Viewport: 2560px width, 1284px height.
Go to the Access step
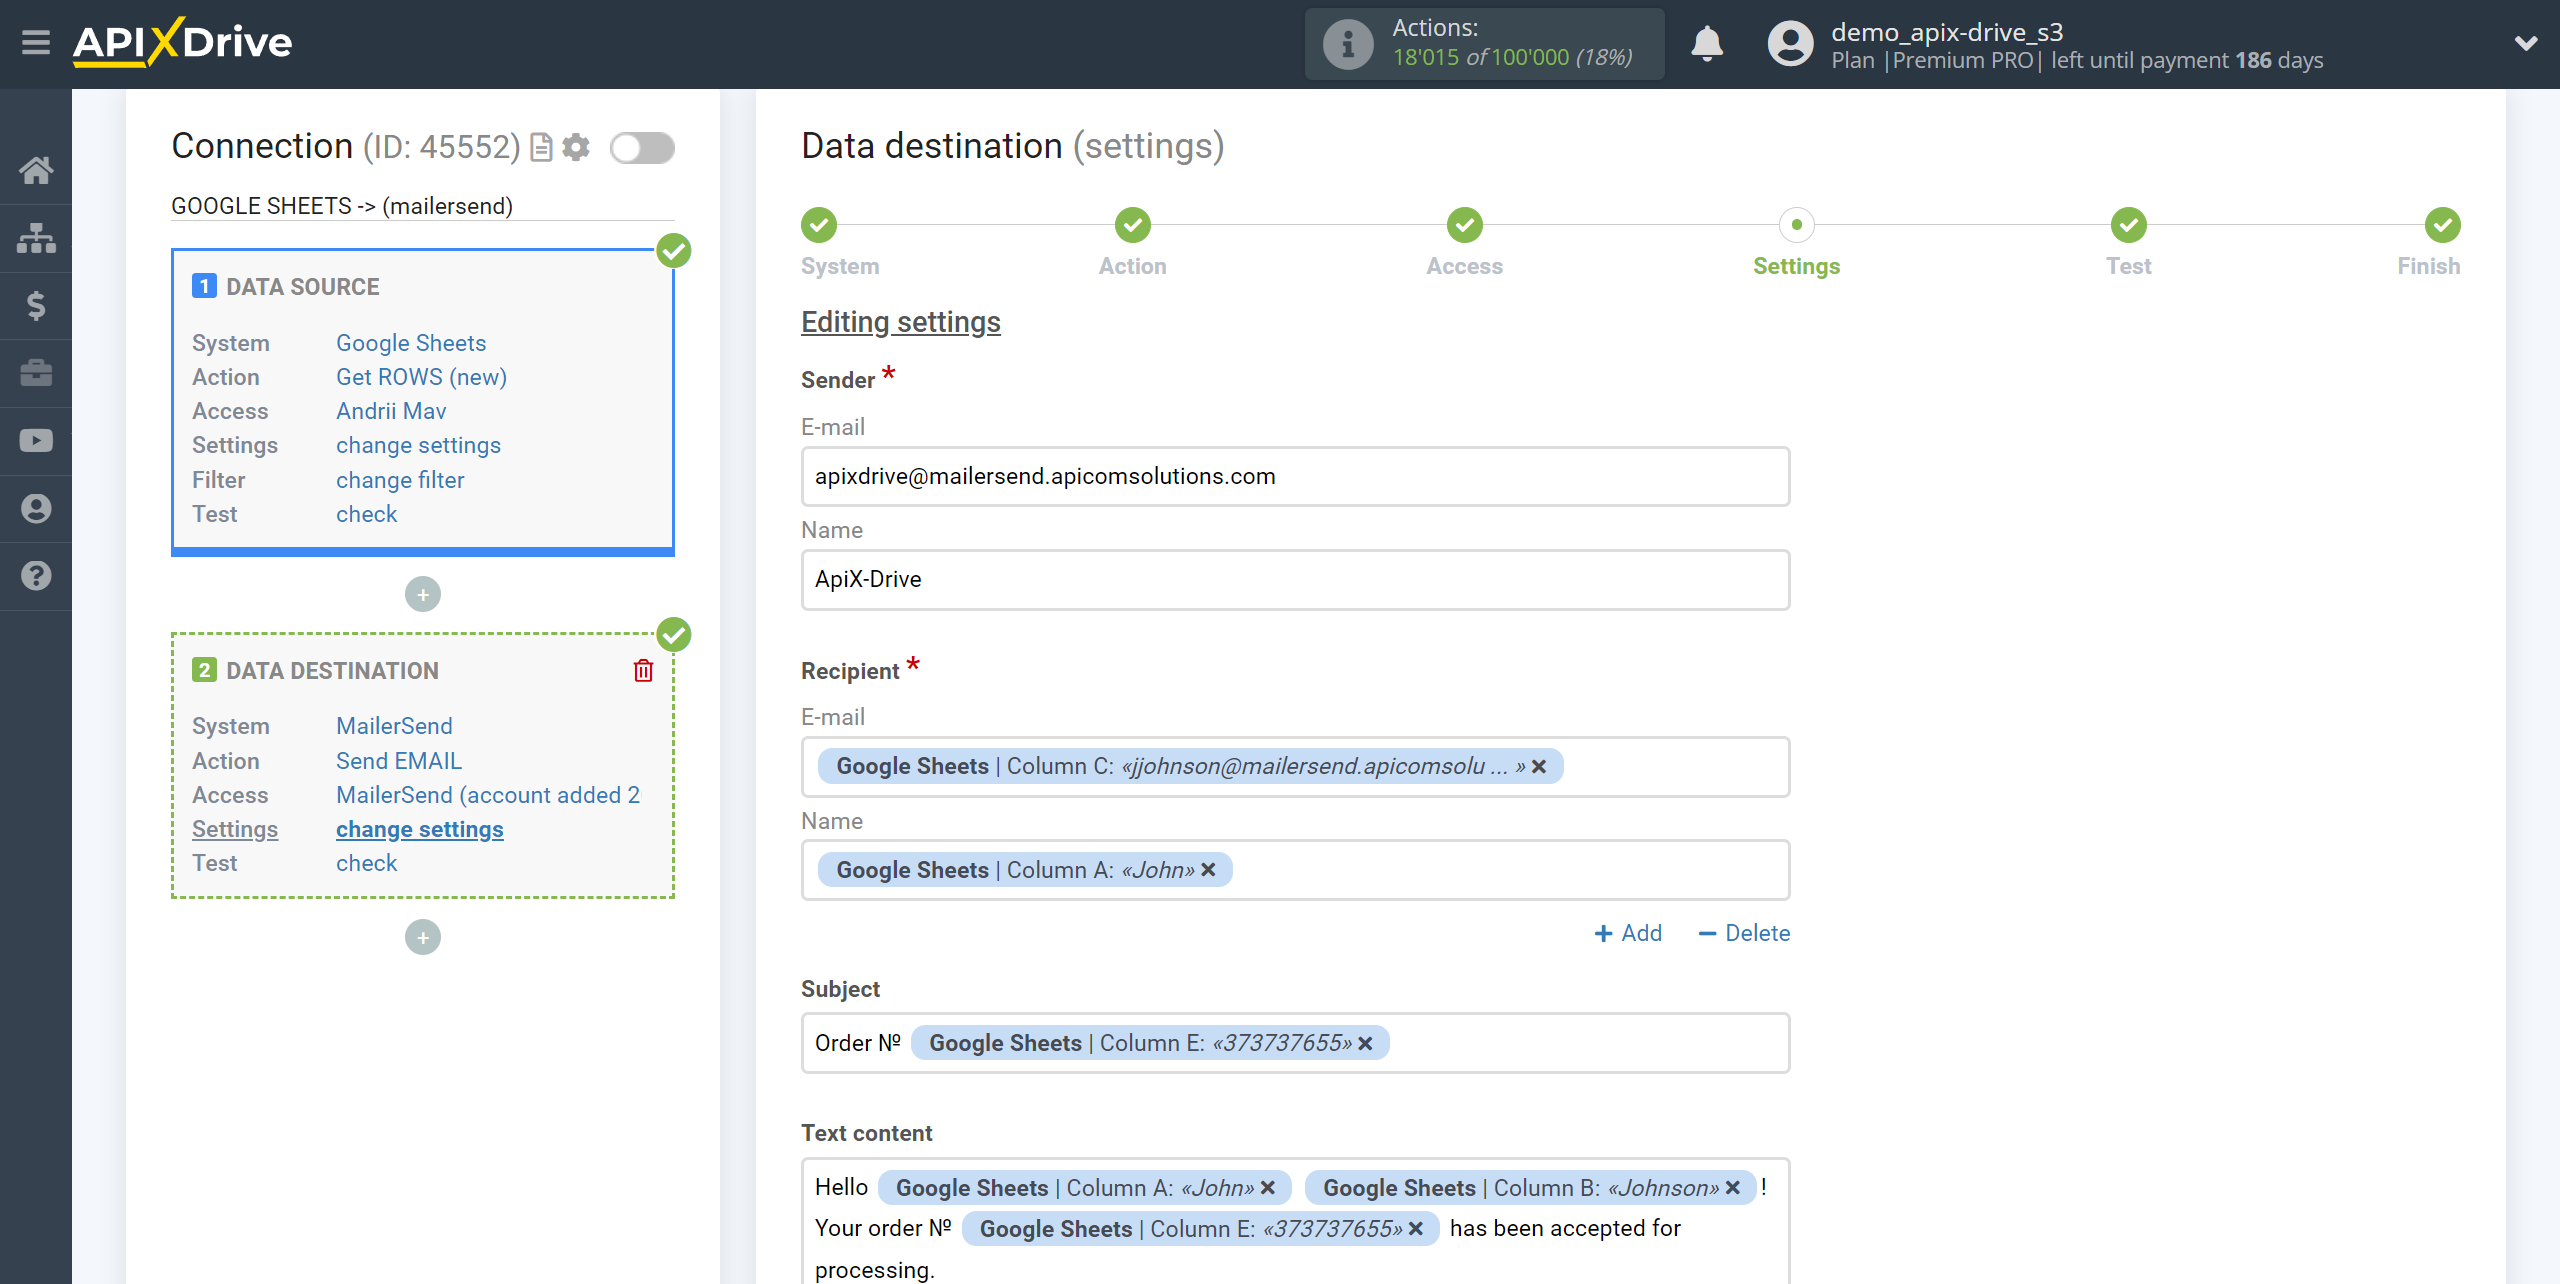(x=1465, y=226)
